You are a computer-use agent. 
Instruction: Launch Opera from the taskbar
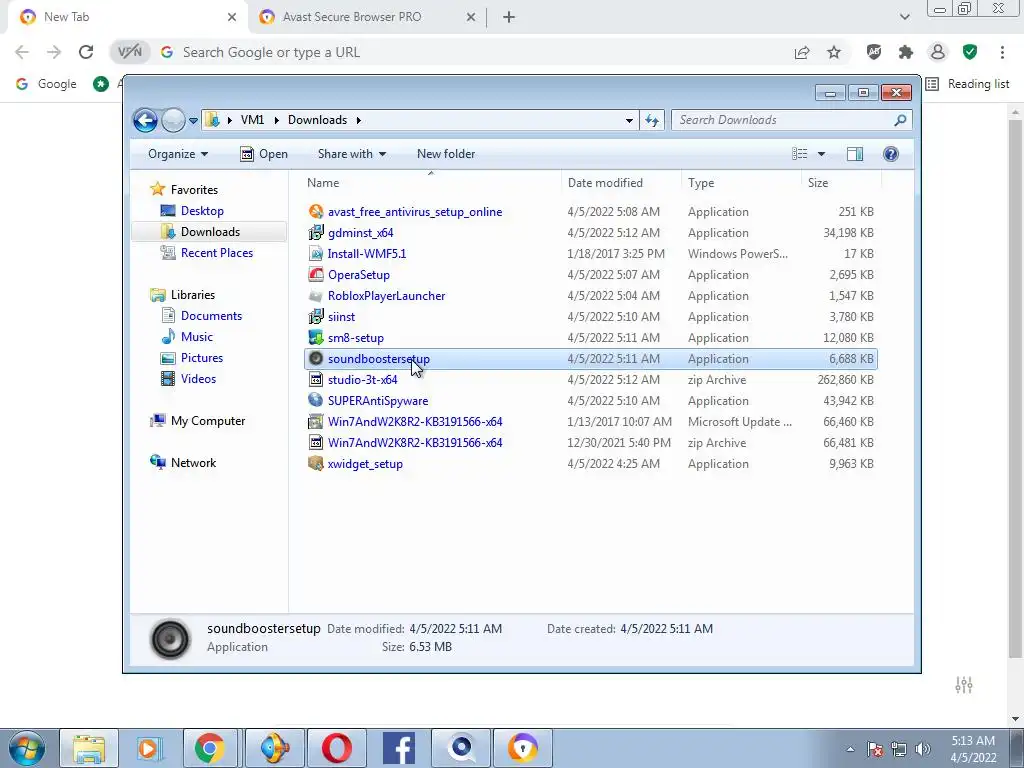[x=336, y=748]
